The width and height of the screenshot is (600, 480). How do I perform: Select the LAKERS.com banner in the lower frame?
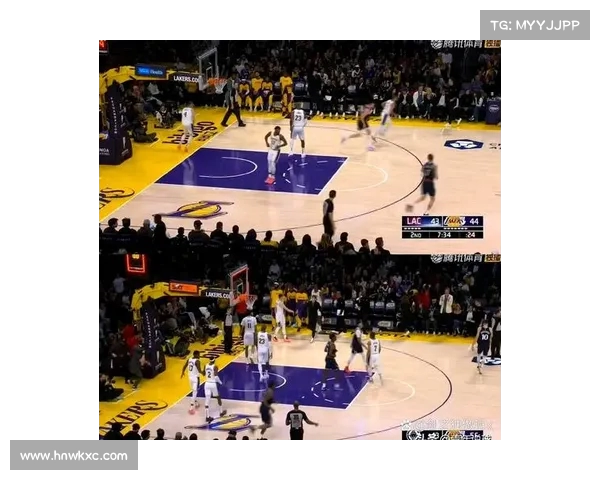216,294
